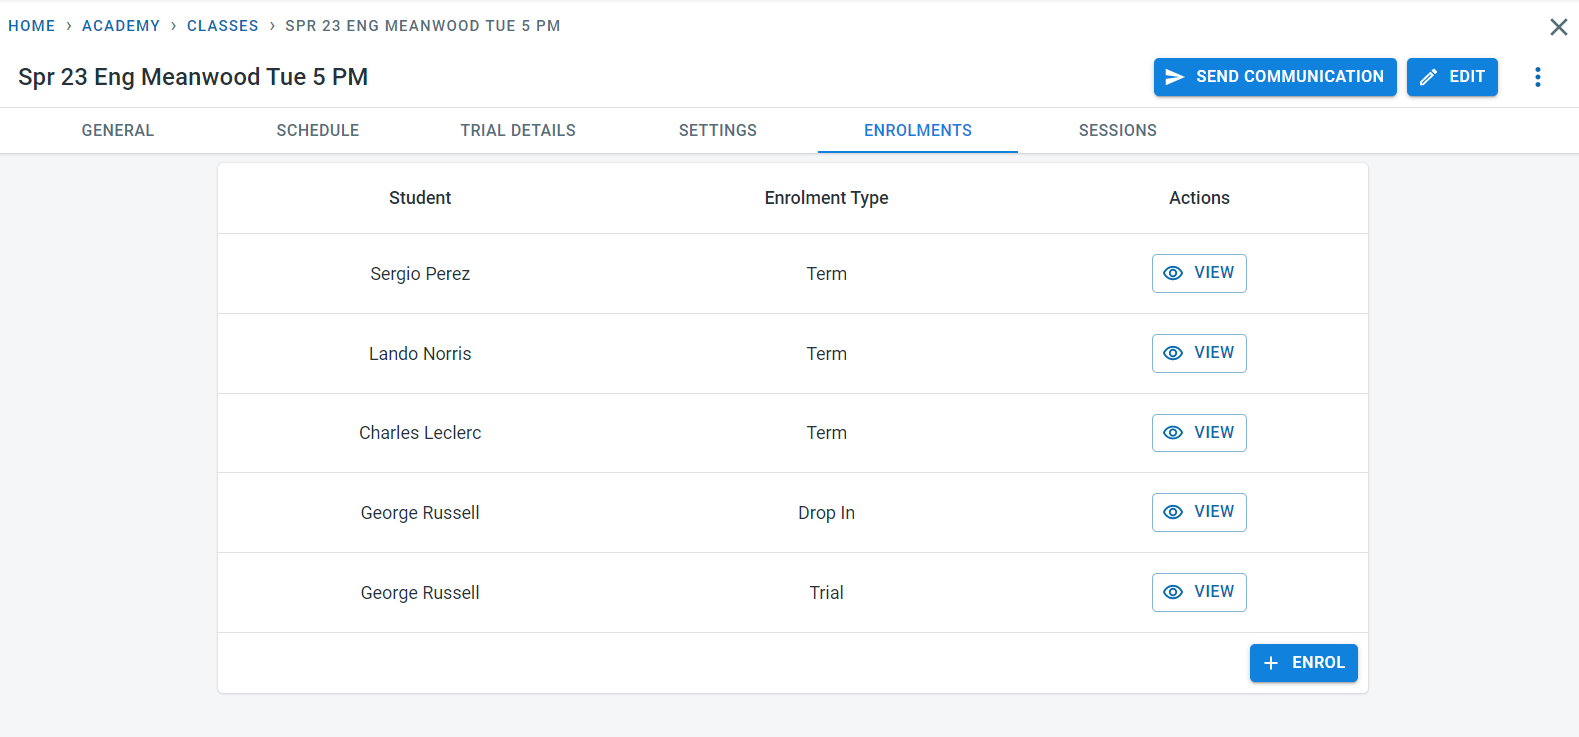Open the three-dot more options menu
This screenshot has height=737, width=1579.
[1538, 77]
